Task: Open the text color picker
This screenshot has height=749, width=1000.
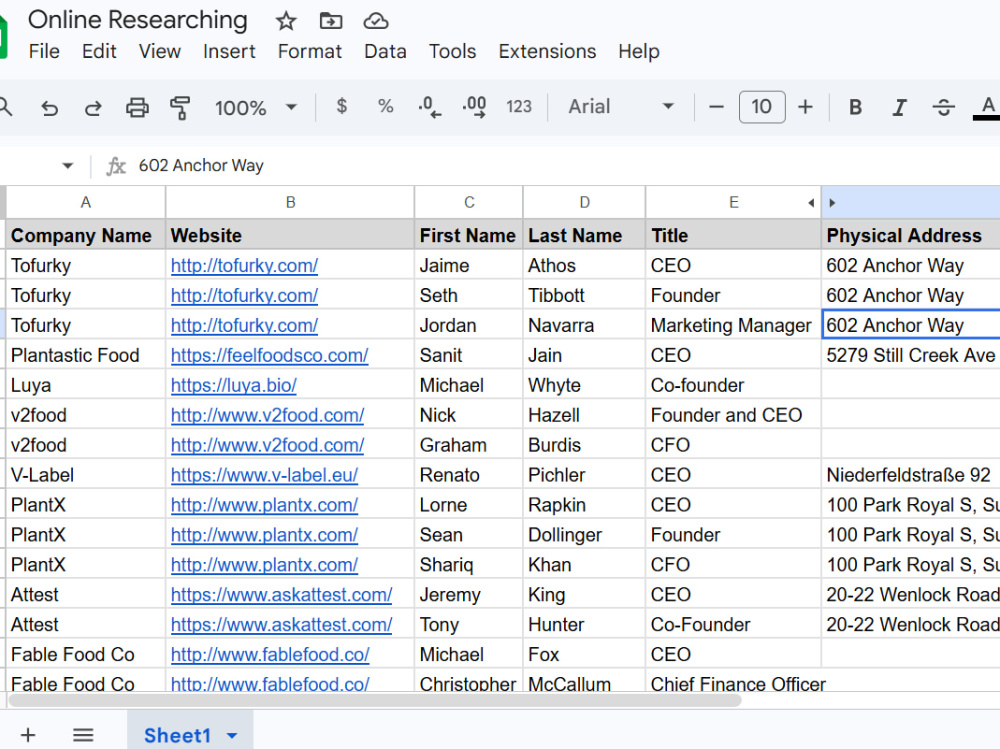Action: point(987,107)
